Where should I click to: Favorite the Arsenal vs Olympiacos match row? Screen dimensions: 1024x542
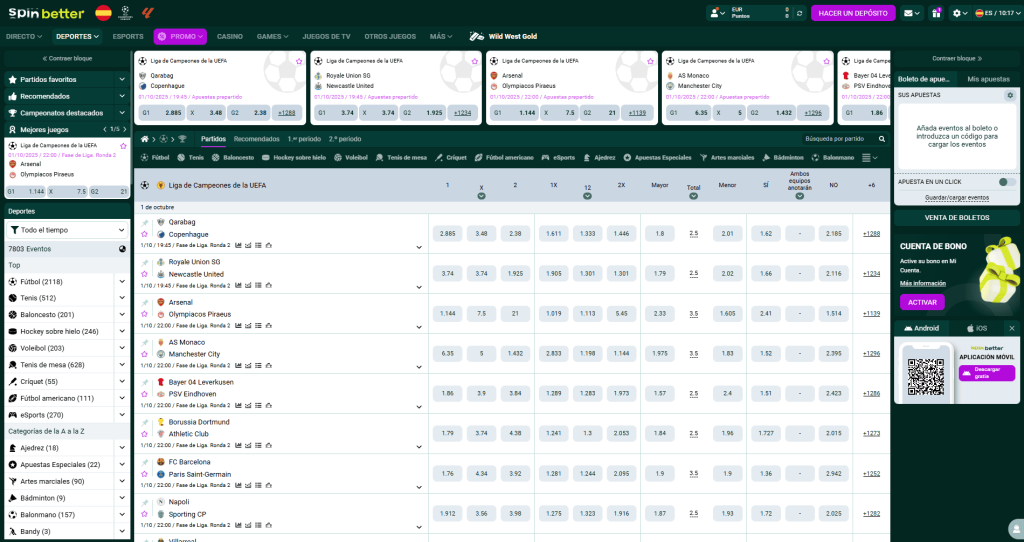(145, 313)
